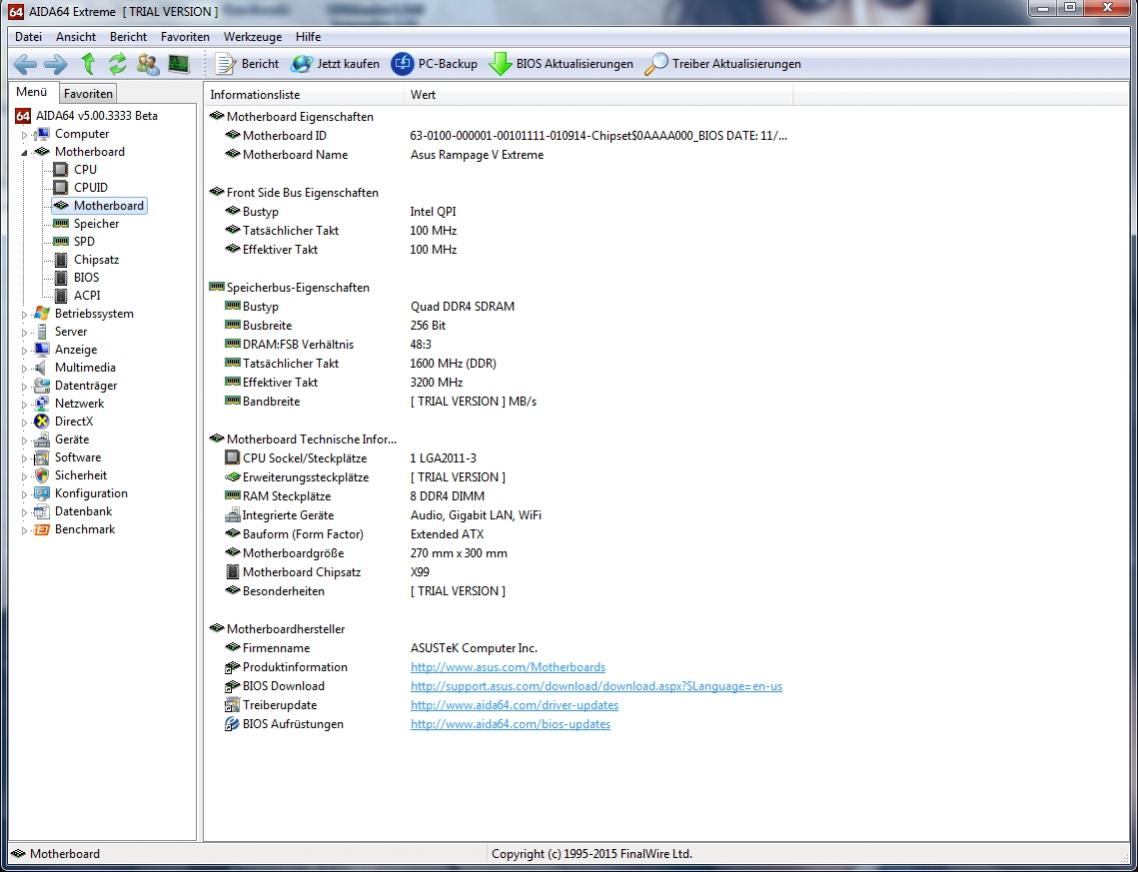Expand the Netzwerk tree node
1138x872 pixels.
[x=24, y=404]
